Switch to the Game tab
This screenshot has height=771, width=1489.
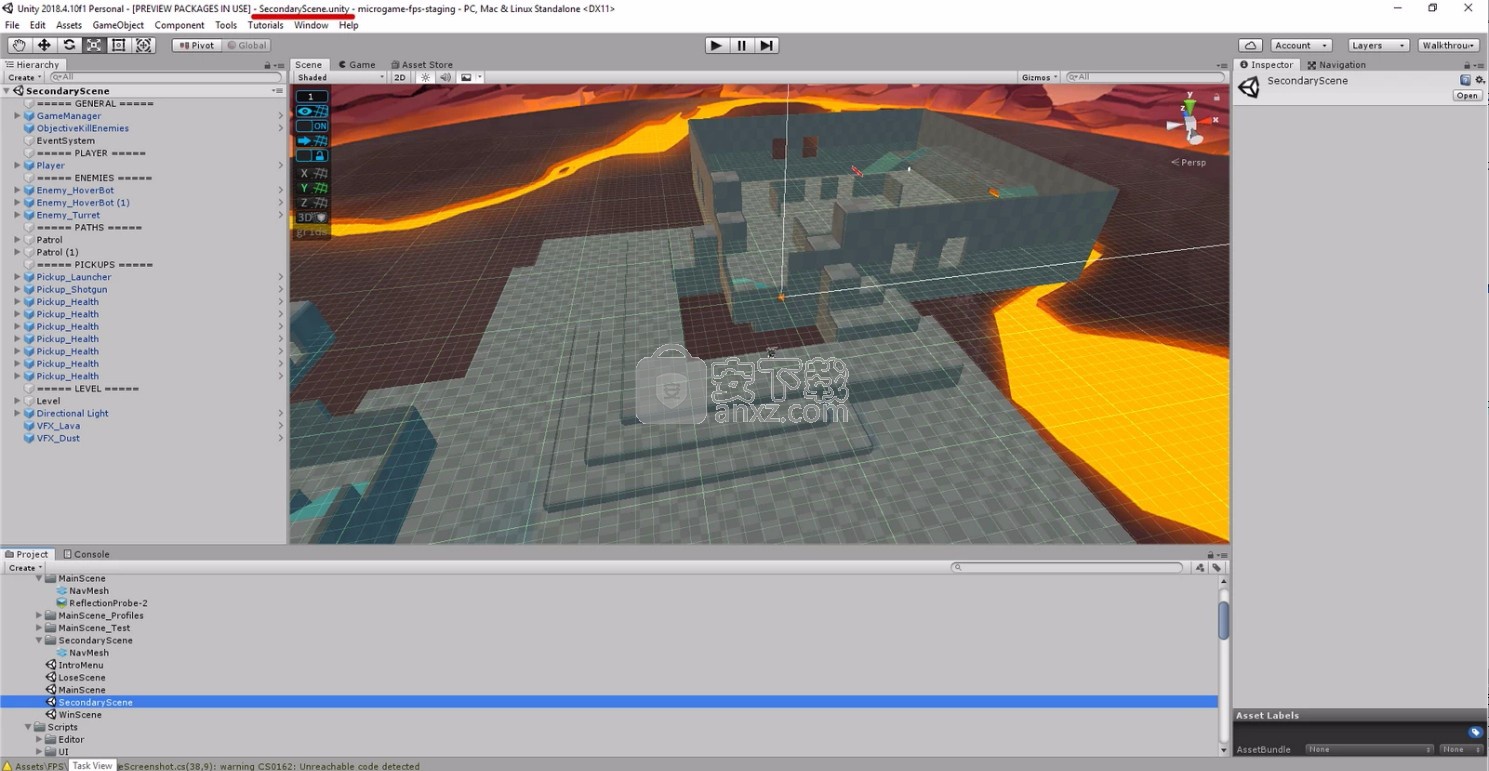(356, 64)
